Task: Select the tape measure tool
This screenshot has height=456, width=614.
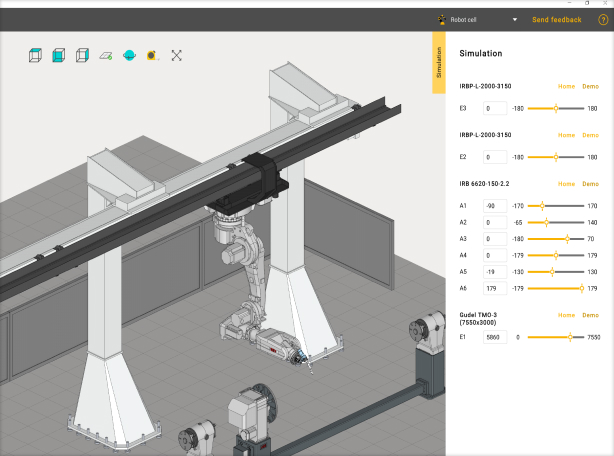Action: coord(152,56)
